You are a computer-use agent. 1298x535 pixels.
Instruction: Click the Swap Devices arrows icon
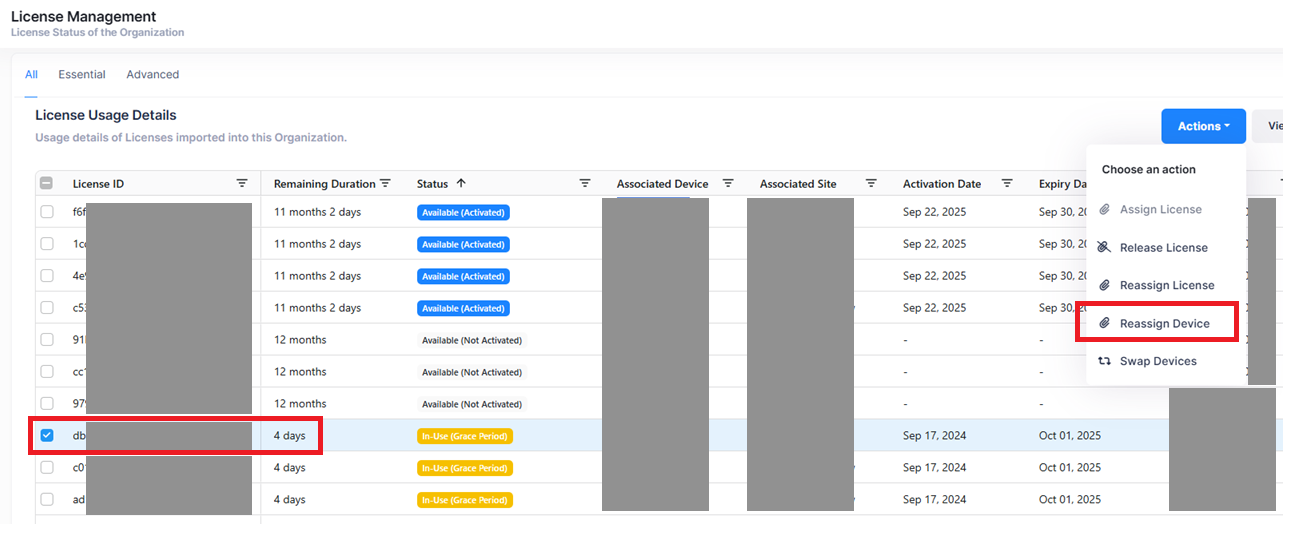1104,361
